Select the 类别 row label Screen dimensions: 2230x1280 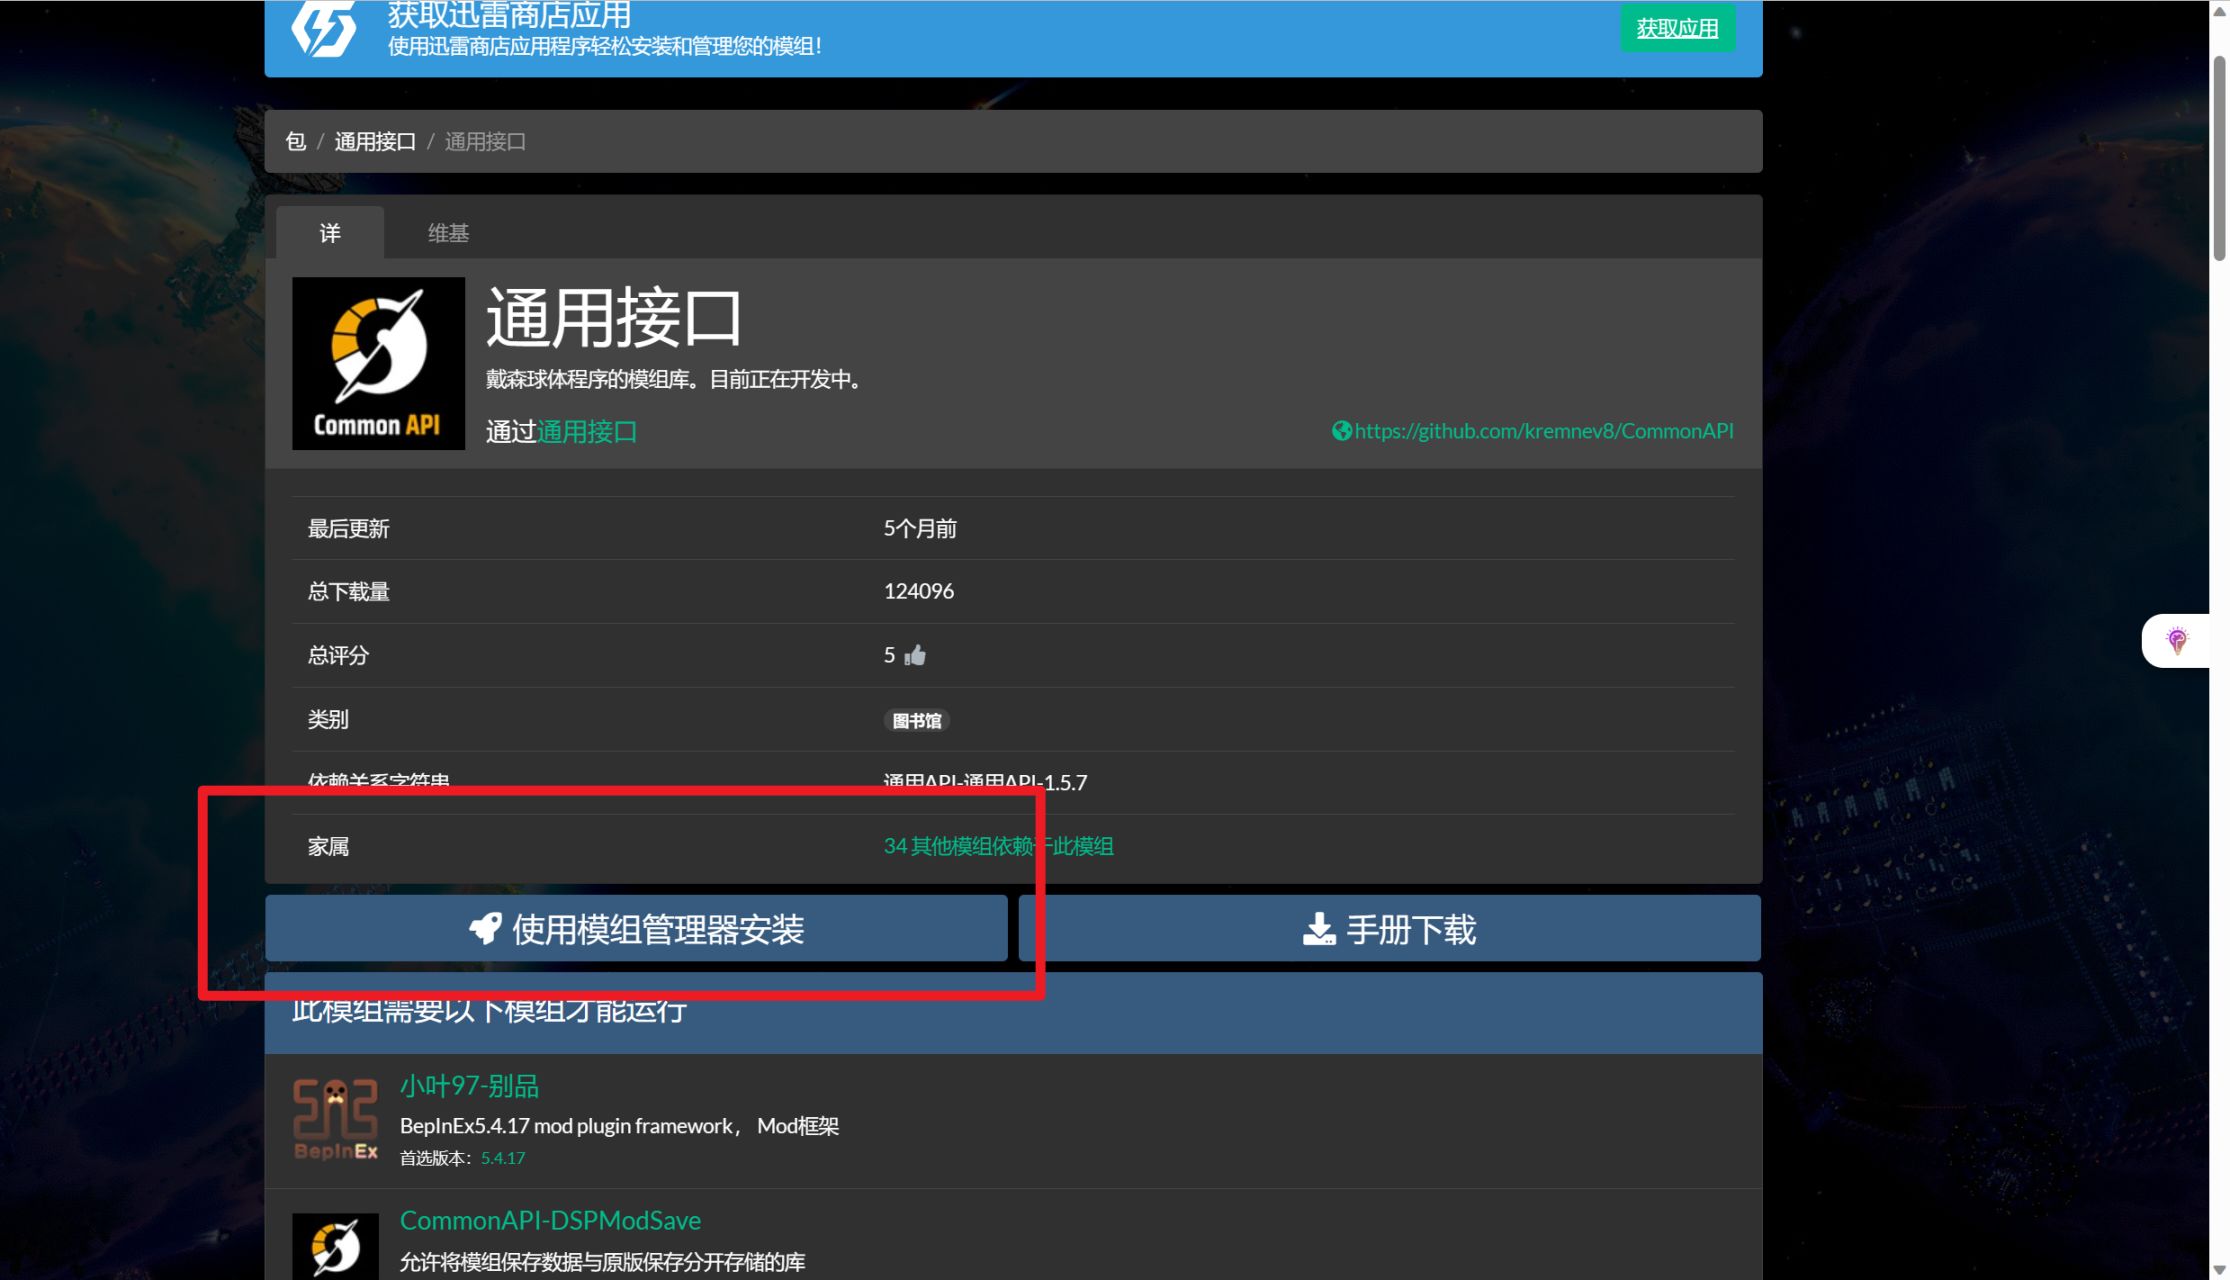pos(328,719)
